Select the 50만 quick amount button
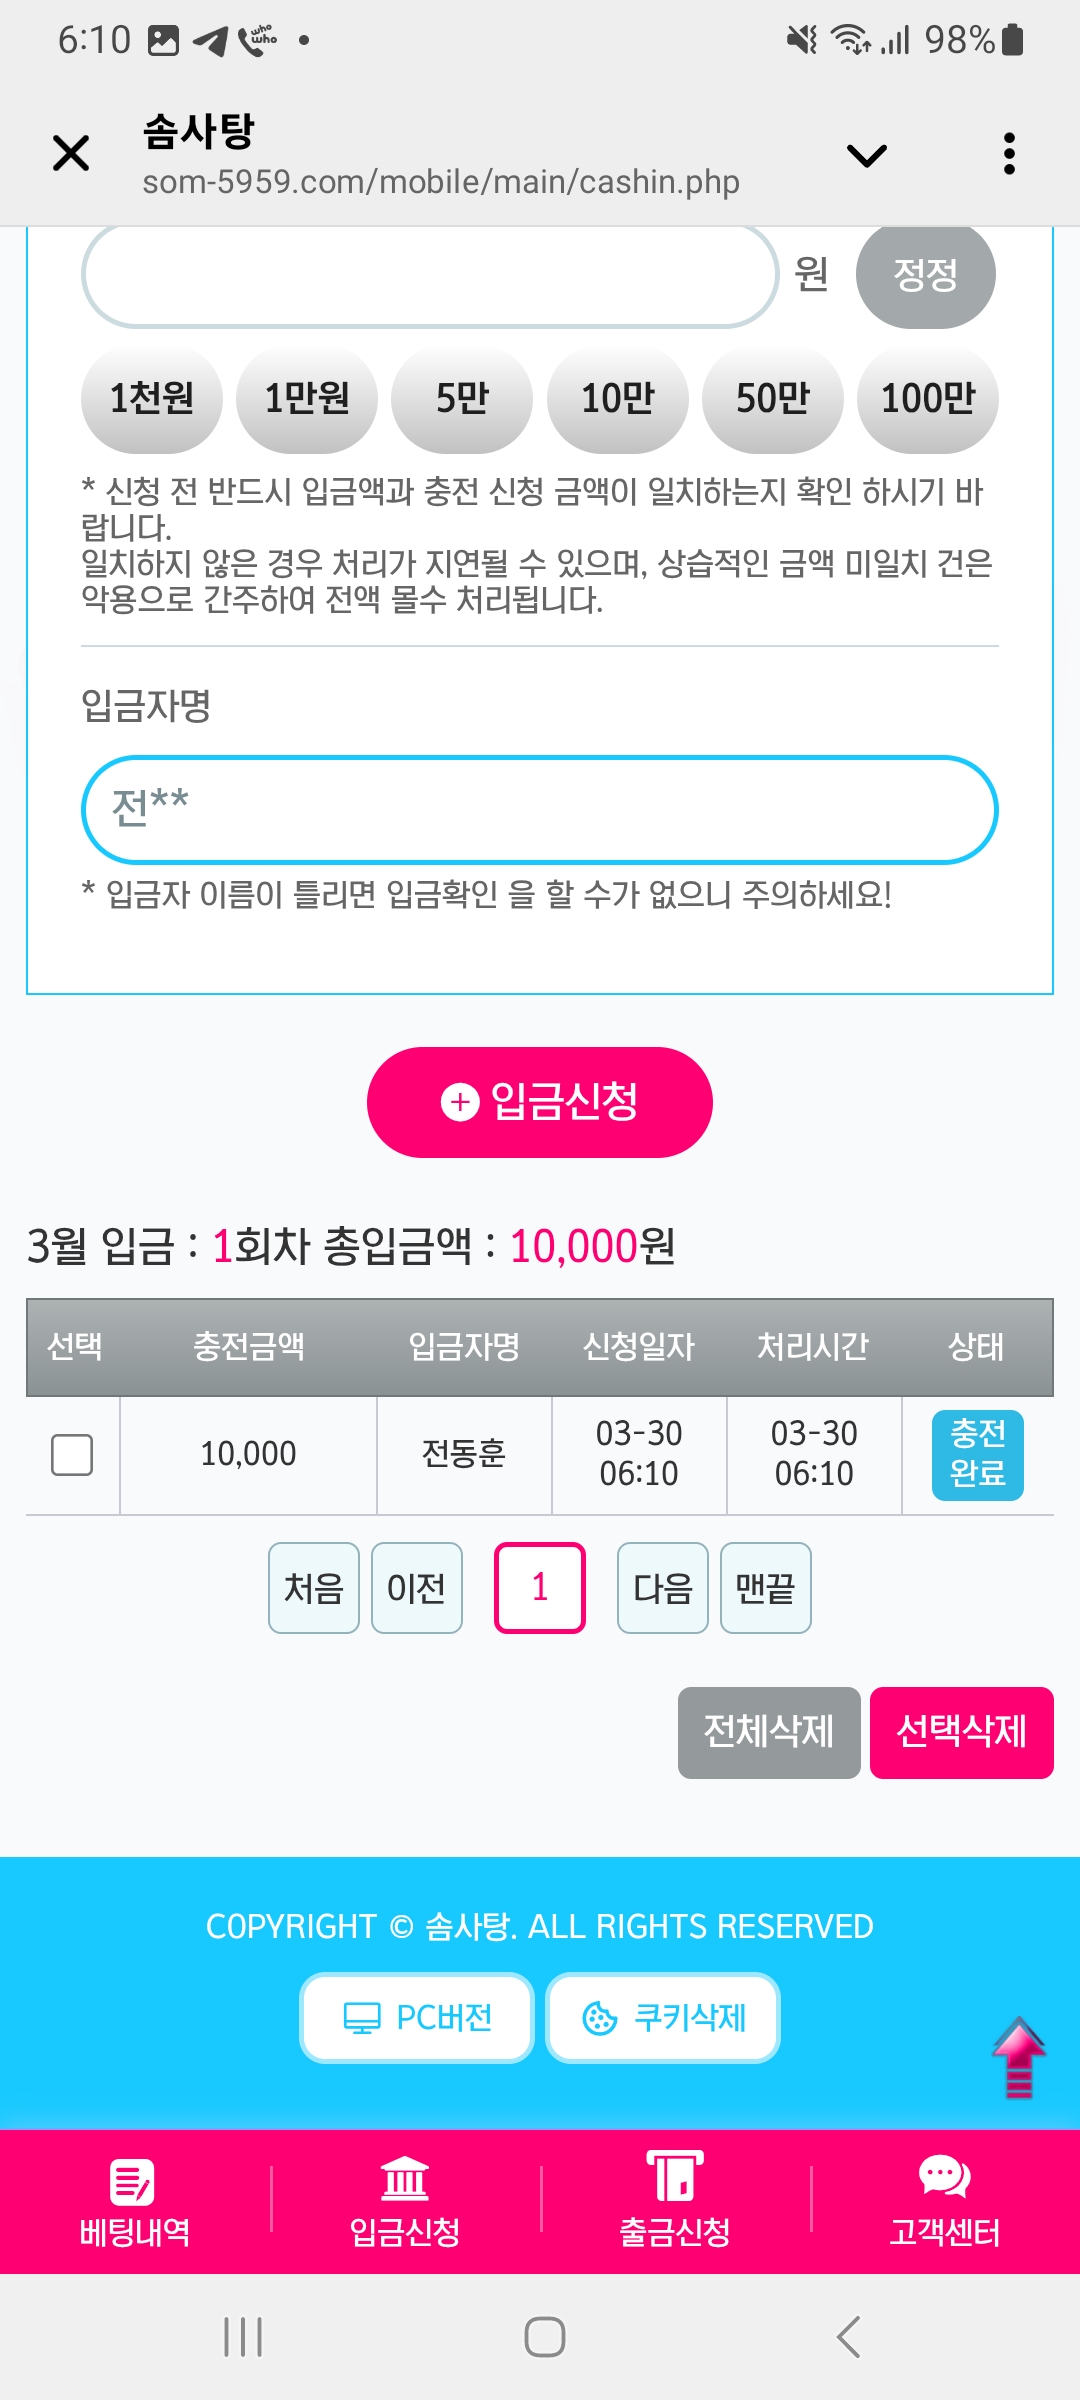This screenshot has height=2400, width=1080. click(772, 399)
